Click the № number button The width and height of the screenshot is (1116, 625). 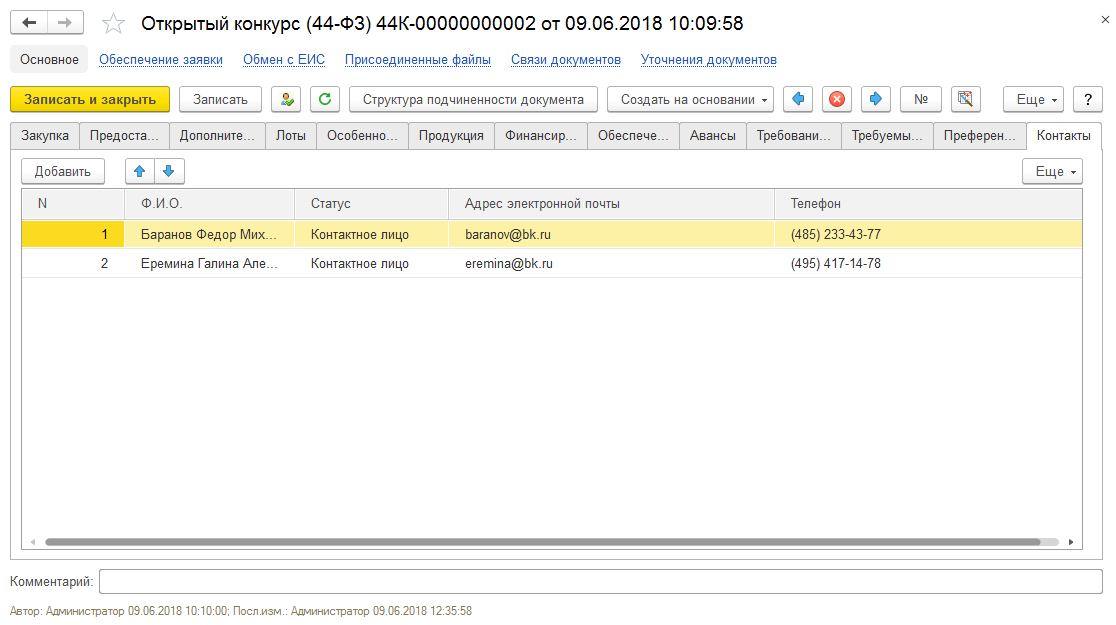(x=921, y=100)
